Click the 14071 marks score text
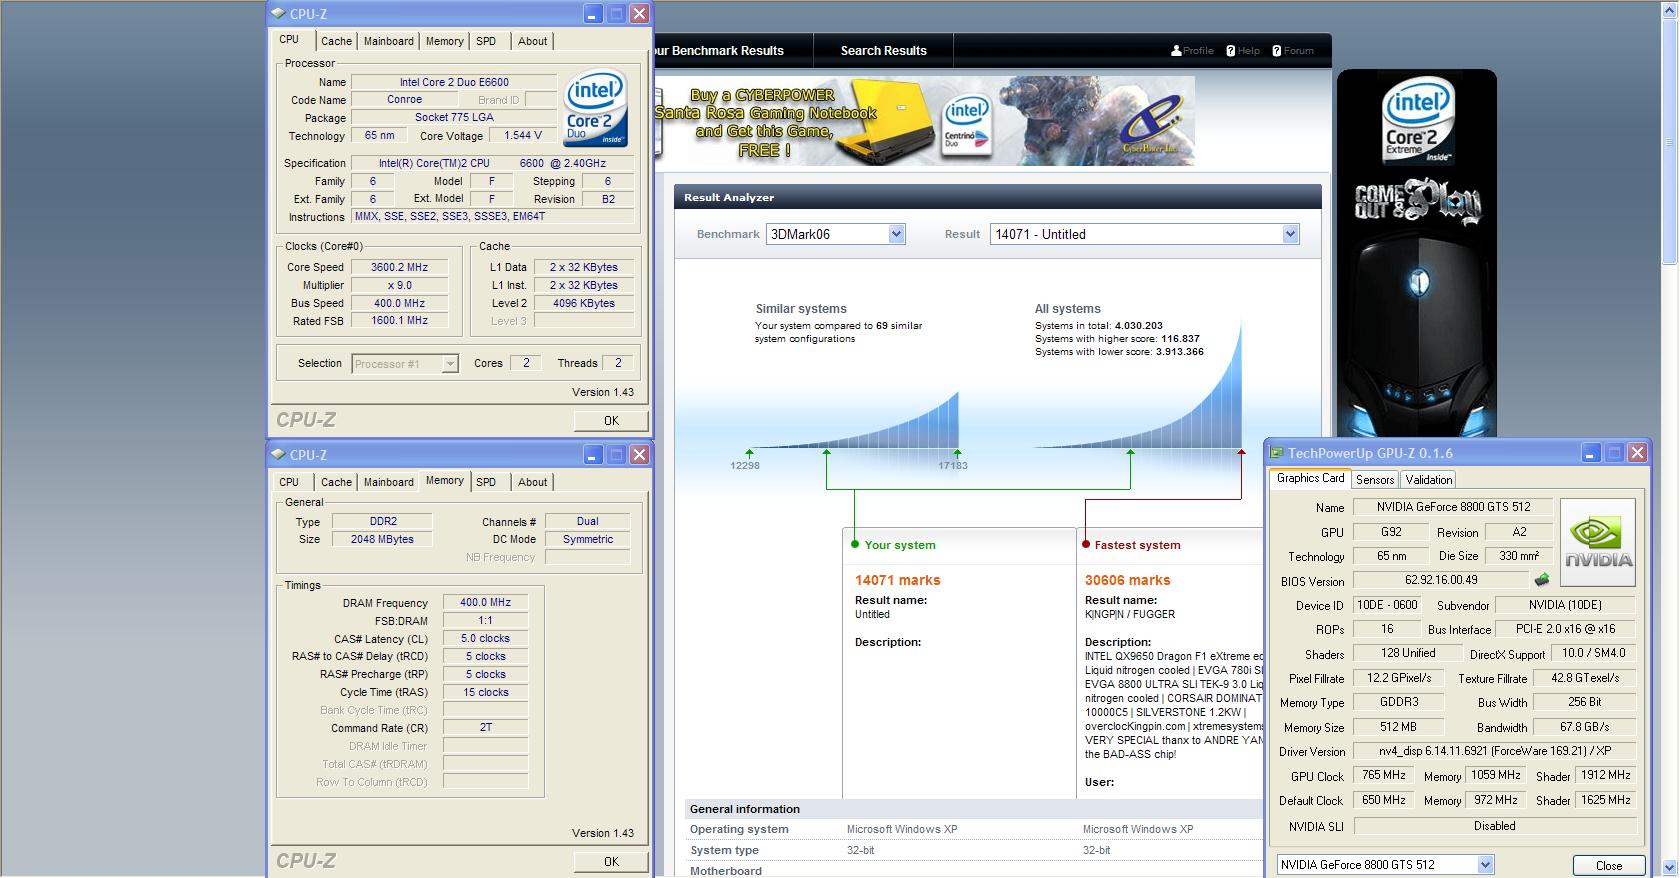This screenshot has width=1680, height=878. pos(897,580)
